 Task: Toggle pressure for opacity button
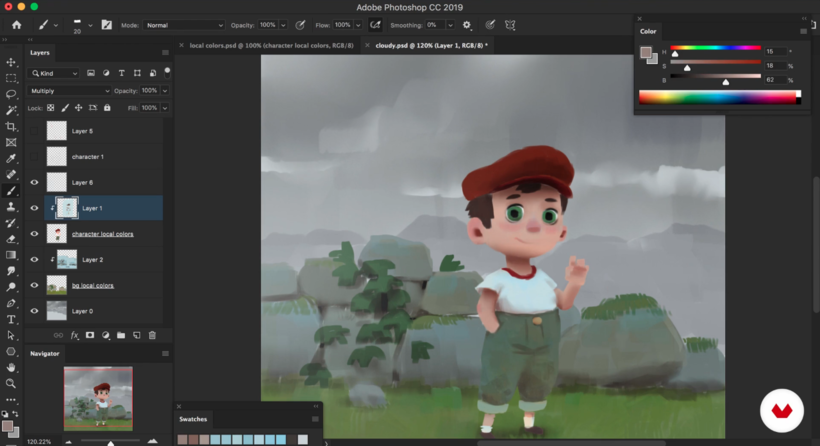coord(300,25)
